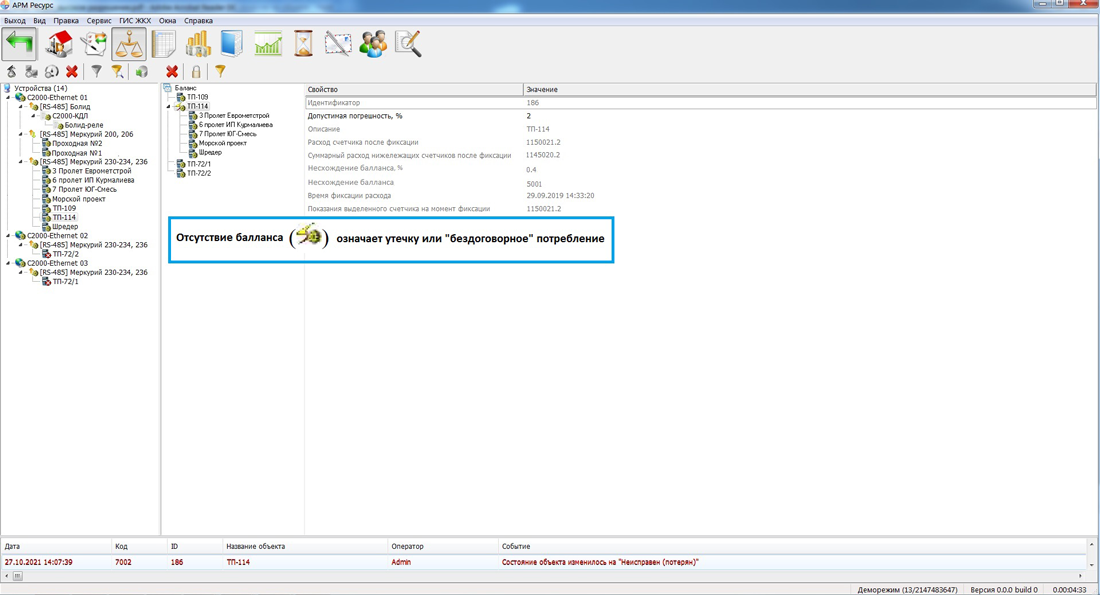
Task: Click the red X in devices toolbar
Action: (72, 72)
